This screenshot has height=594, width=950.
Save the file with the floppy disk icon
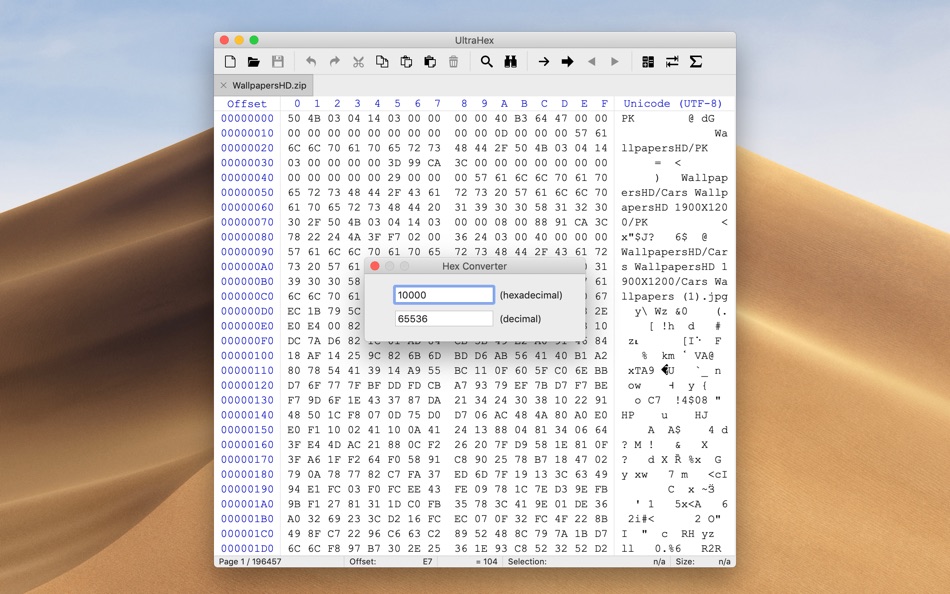click(x=277, y=62)
